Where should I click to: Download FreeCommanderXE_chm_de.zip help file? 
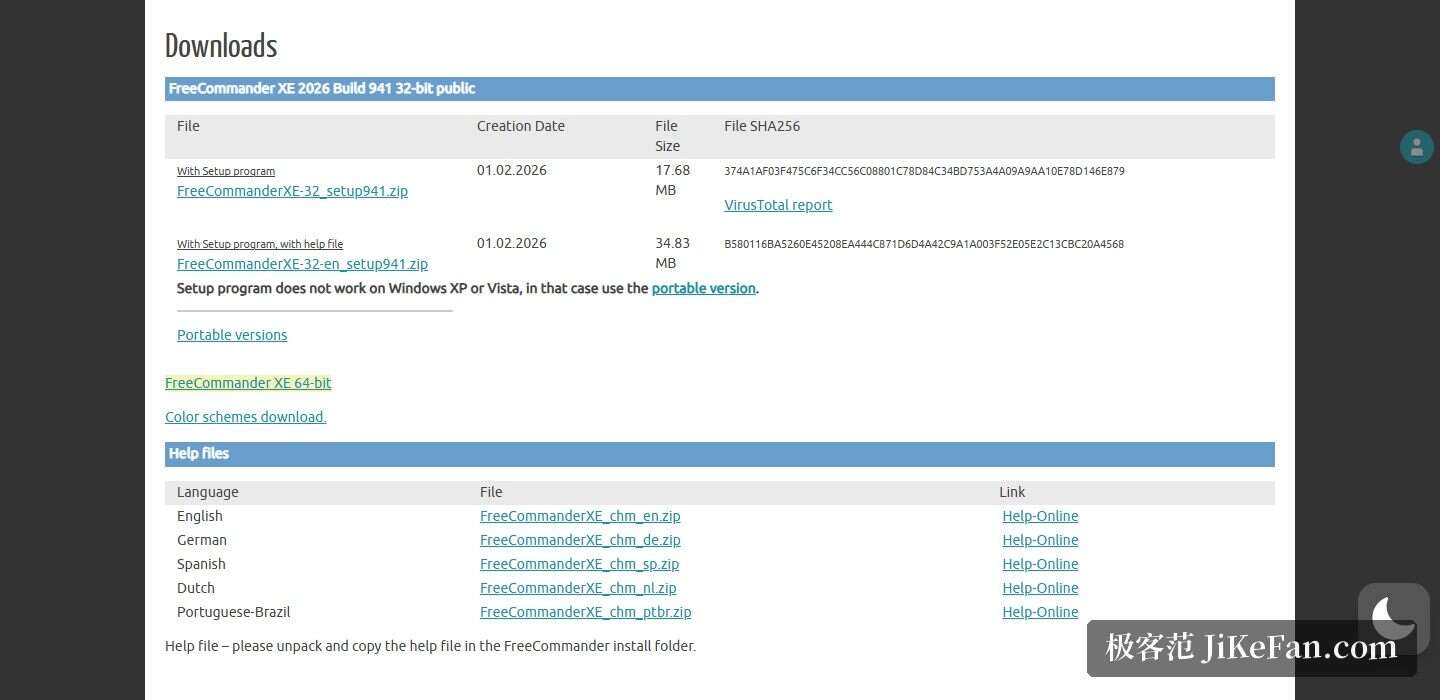(580, 540)
